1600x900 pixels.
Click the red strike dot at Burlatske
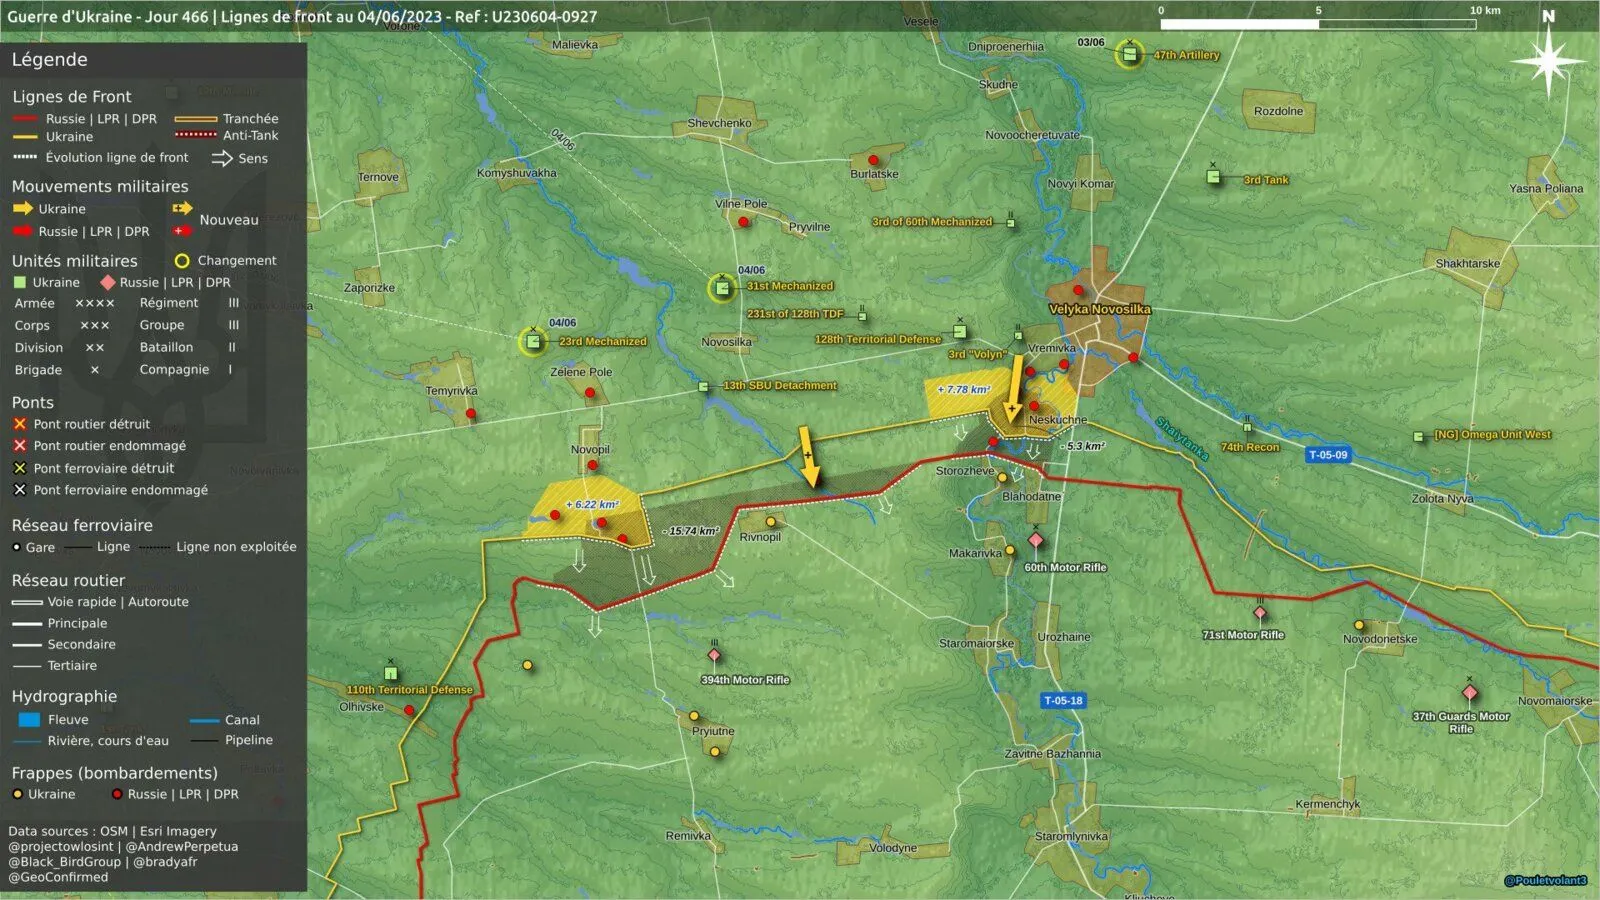(x=873, y=160)
